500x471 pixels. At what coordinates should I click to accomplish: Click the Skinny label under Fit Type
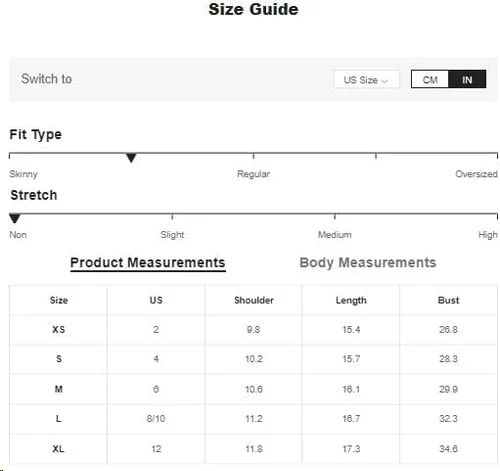coord(23,174)
